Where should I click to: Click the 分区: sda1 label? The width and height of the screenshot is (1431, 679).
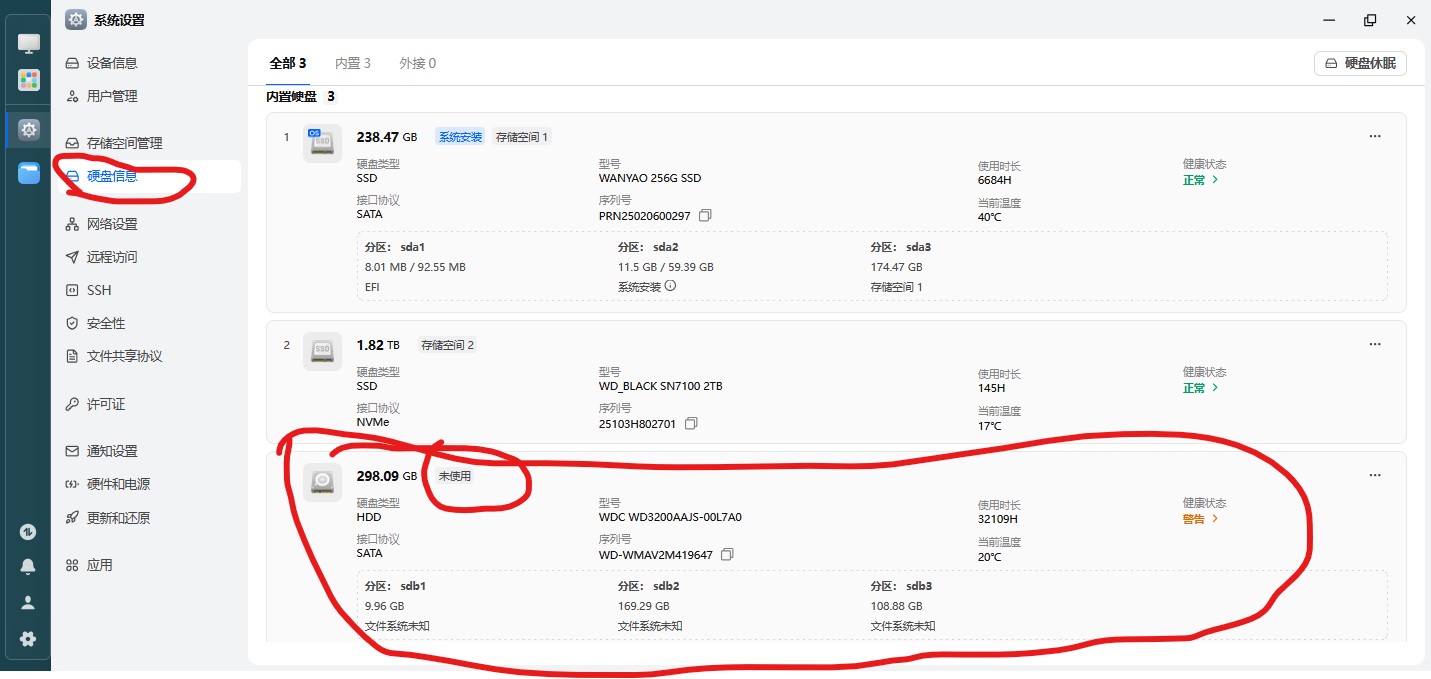click(x=395, y=247)
